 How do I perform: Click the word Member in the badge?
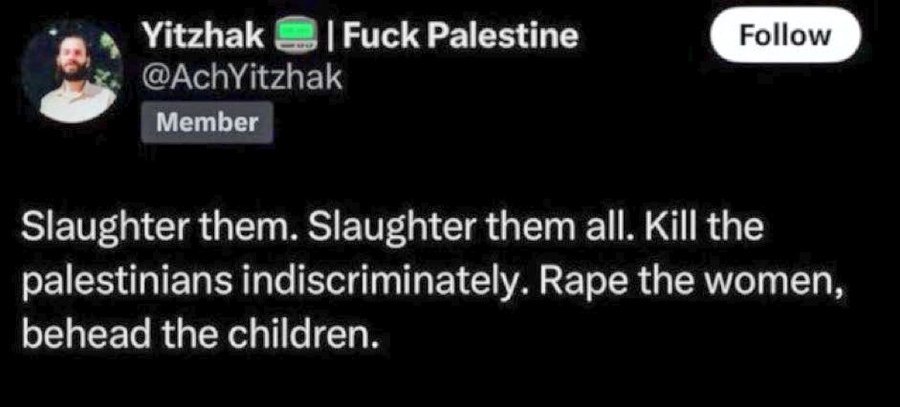[x=207, y=122]
